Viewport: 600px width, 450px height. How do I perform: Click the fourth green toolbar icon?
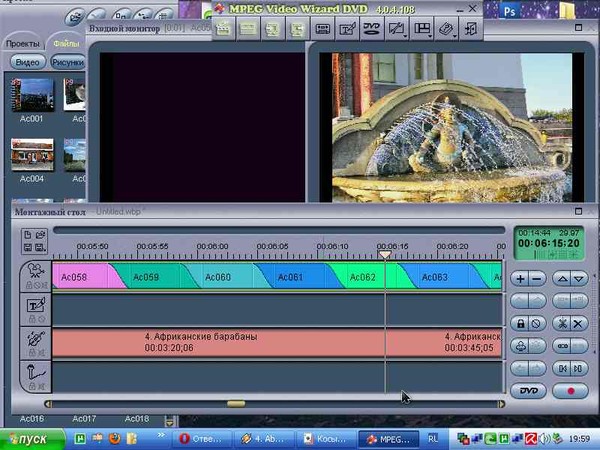pyautogui.click(x=297, y=29)
